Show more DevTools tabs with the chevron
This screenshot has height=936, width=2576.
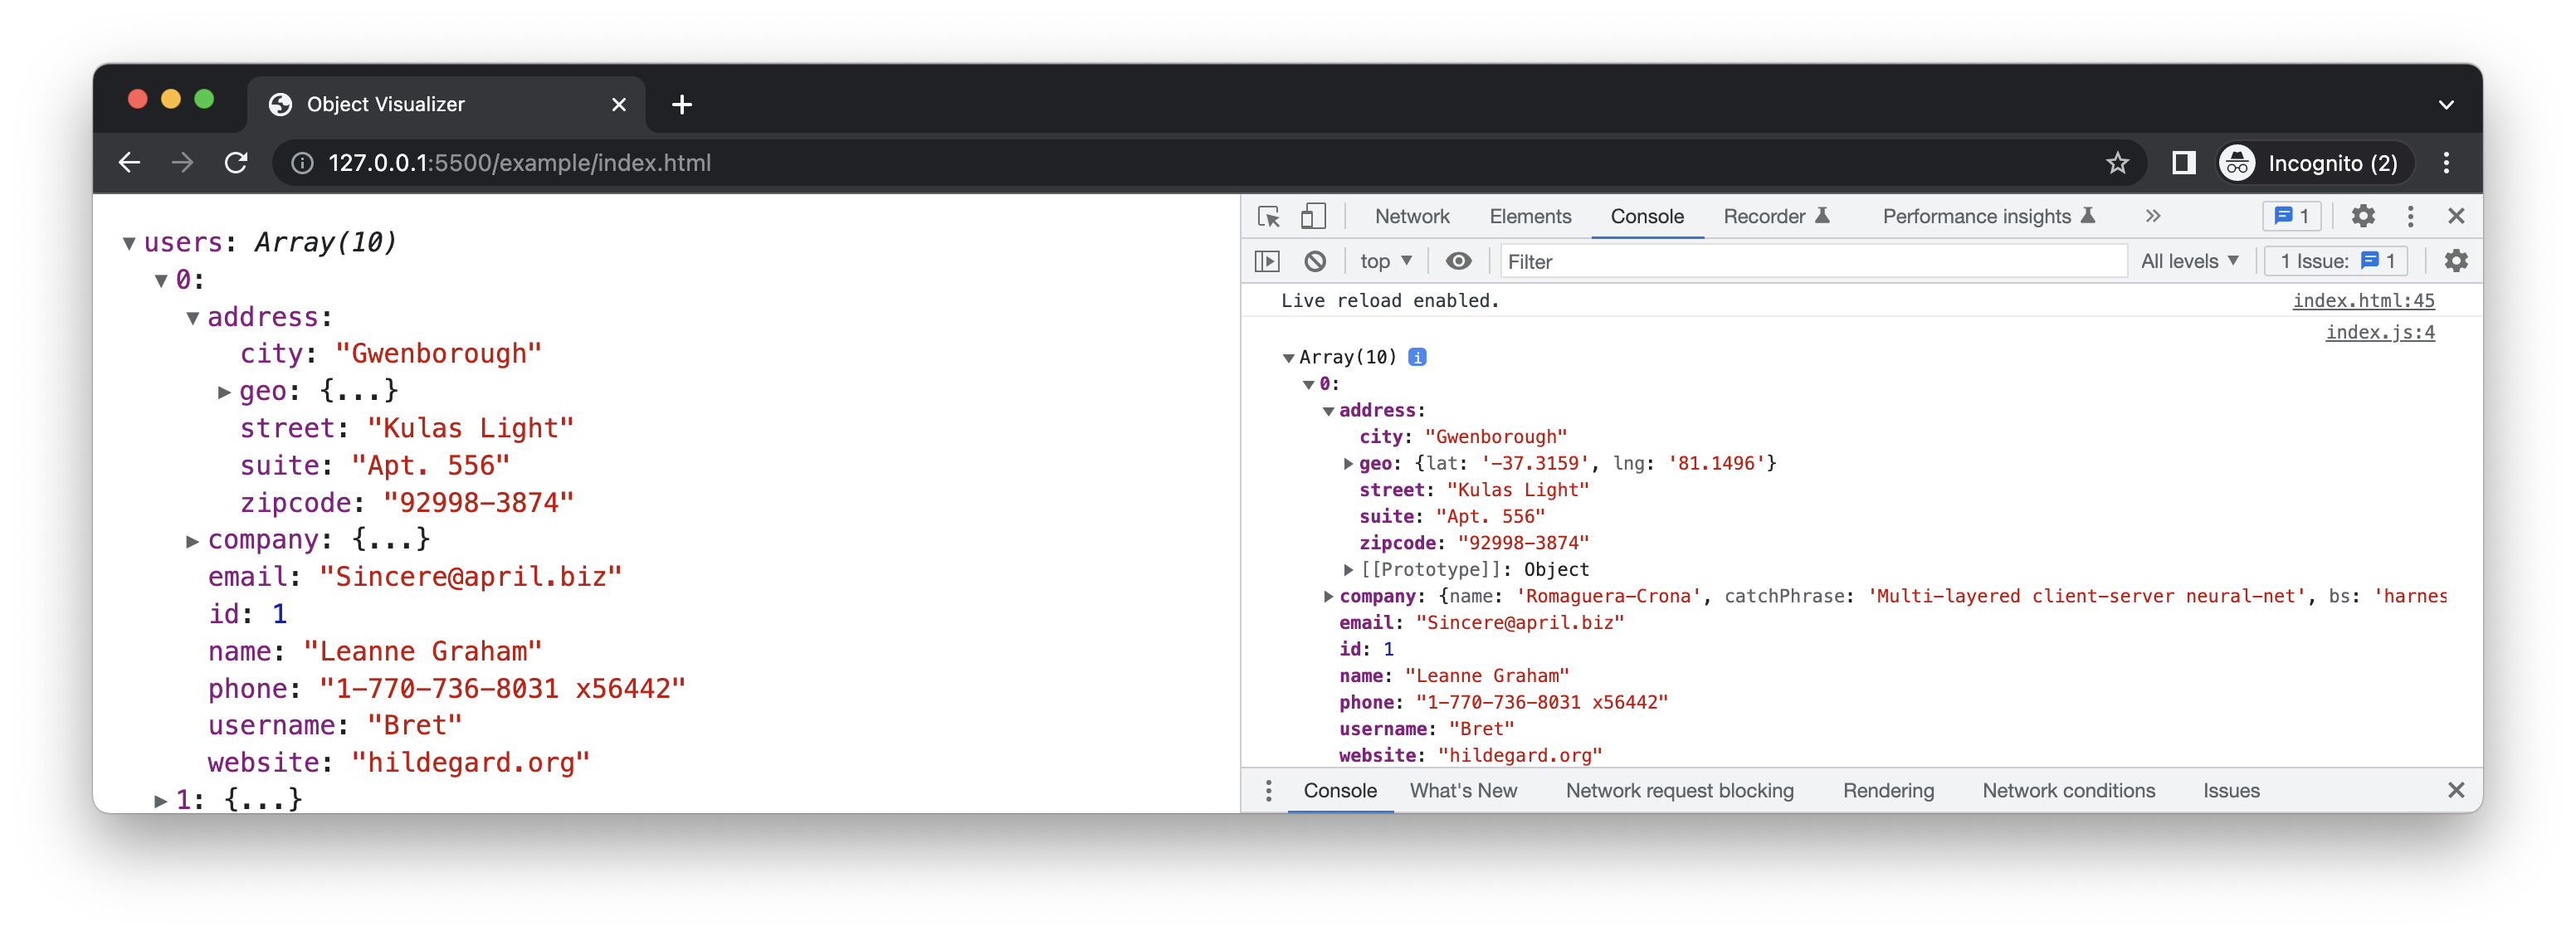[x=2153, y=216]
